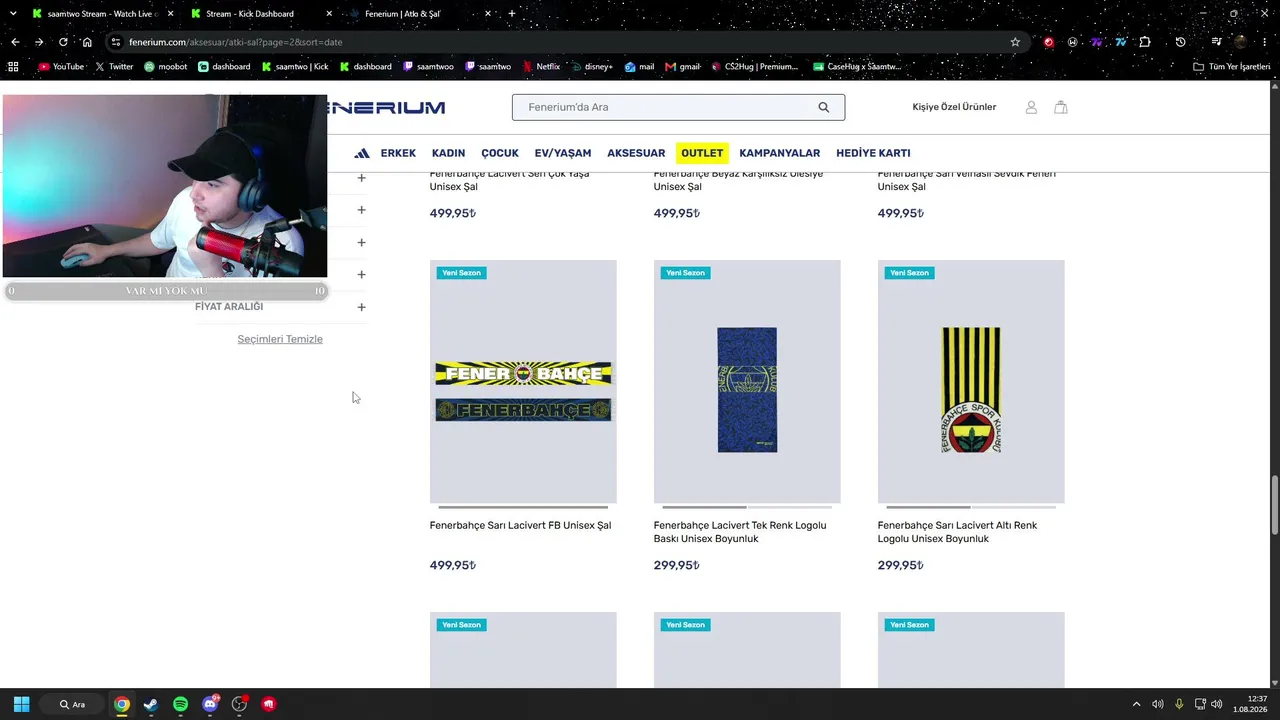Open Discord from the taskbar
This screenshot has height=720, width=1280.
(x=210, y=704)
